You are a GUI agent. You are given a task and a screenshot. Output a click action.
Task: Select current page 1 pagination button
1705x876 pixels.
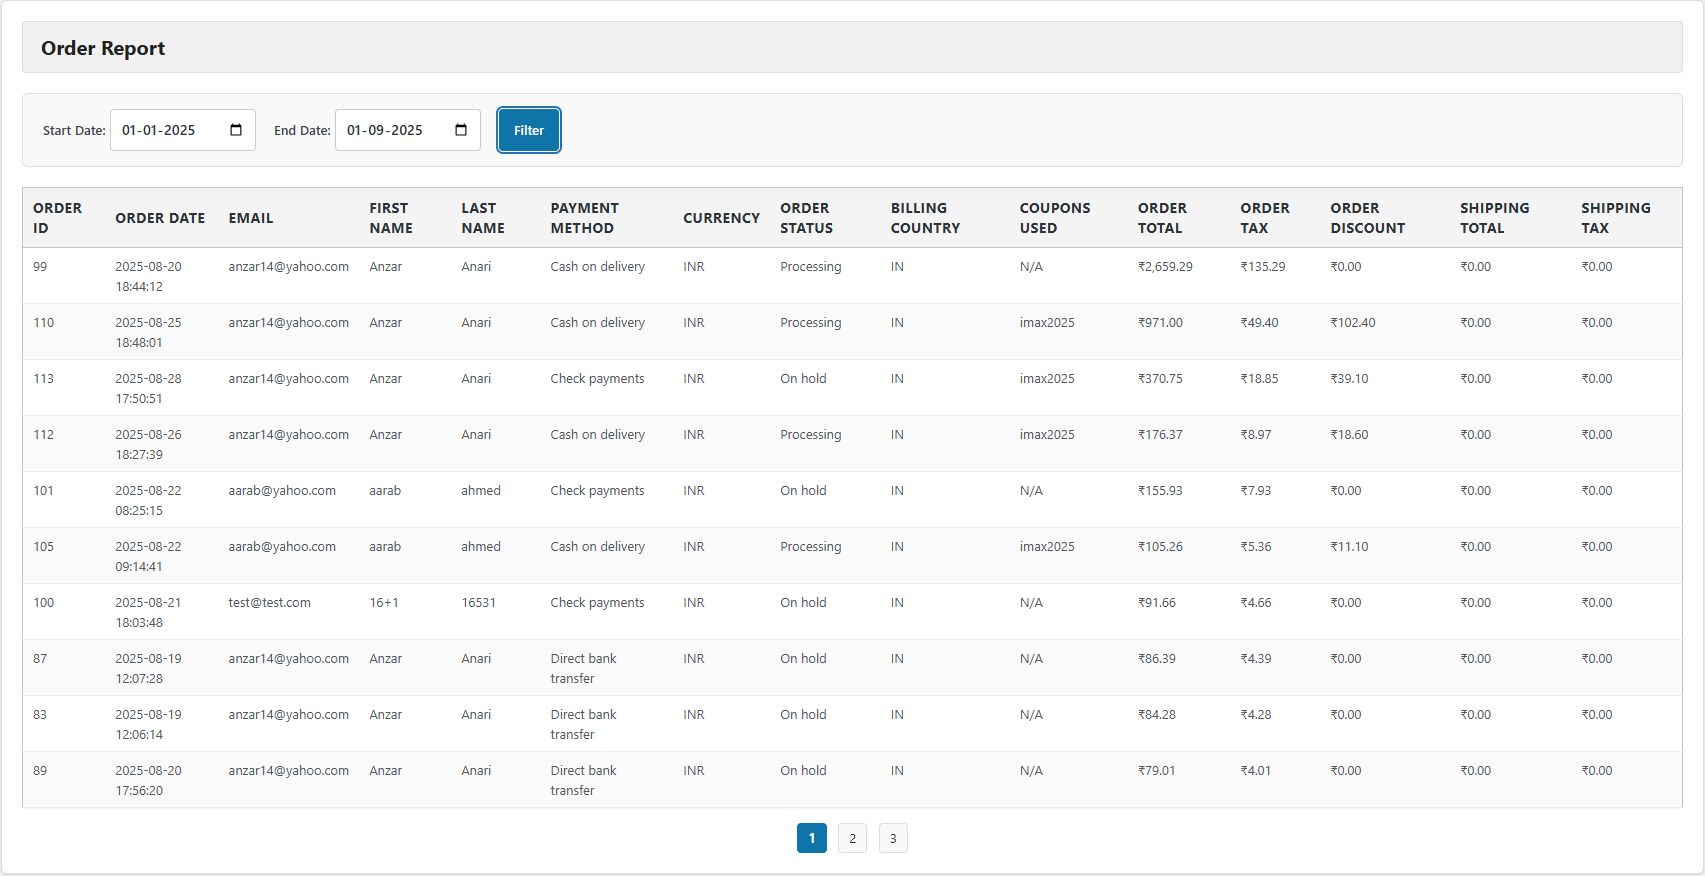coord(812,838)
